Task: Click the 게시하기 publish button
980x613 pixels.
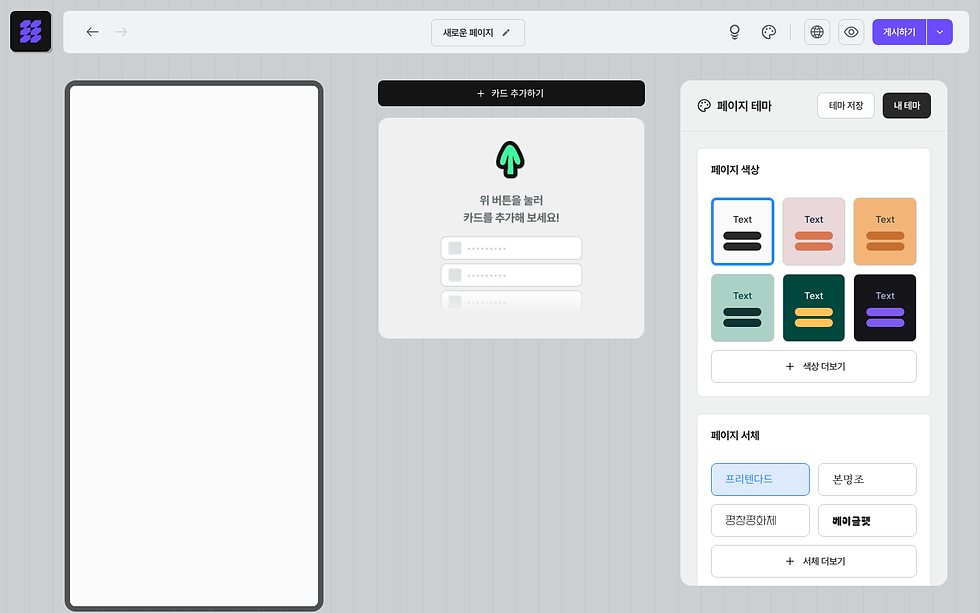Action: pos(899,32)
